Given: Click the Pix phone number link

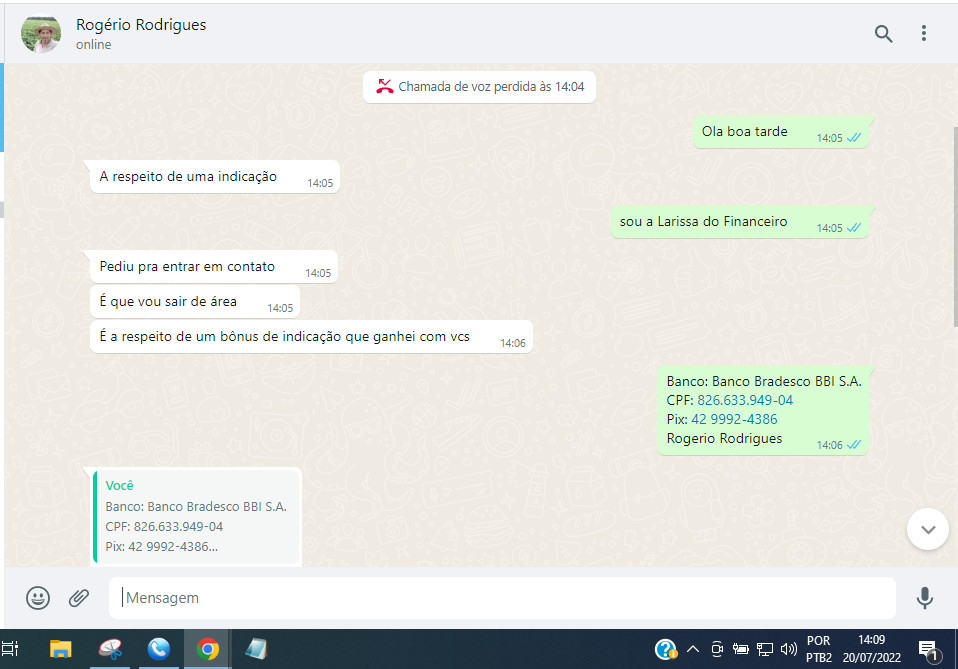Looking at the screenshot, I should coord(733,419).
